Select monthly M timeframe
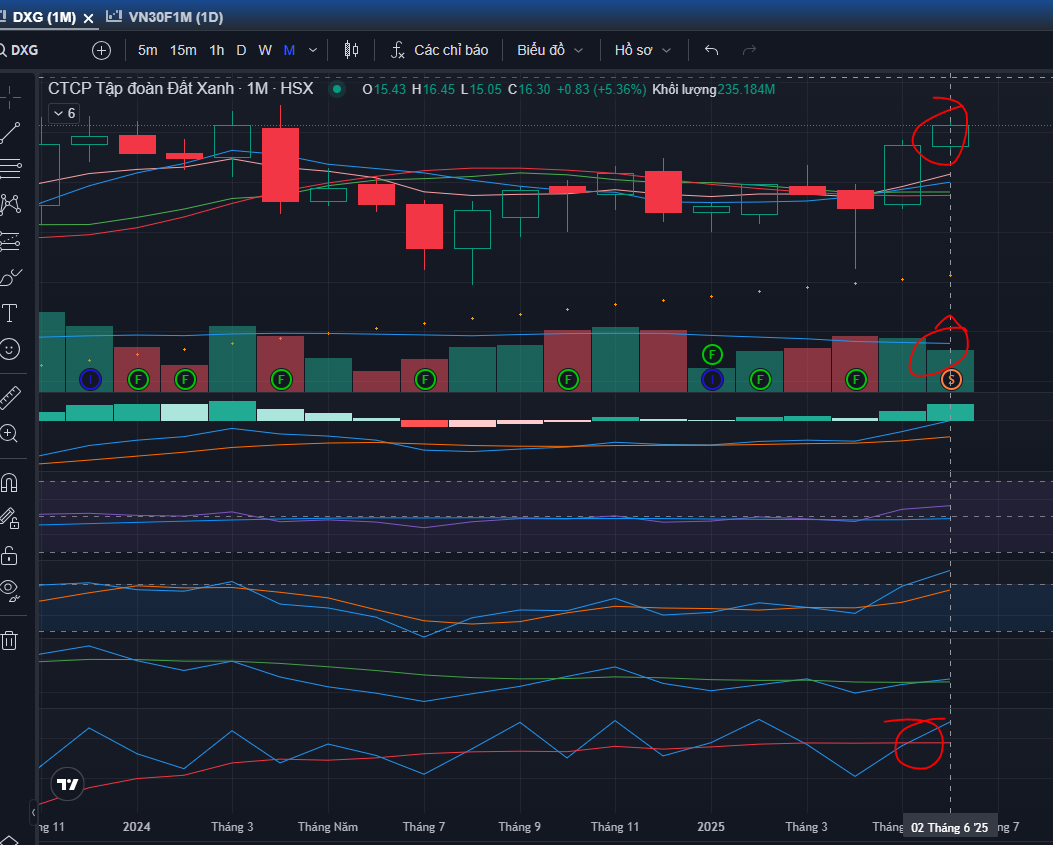The width and height of the screenshot is (1053, 845). (x=289, y=50)
